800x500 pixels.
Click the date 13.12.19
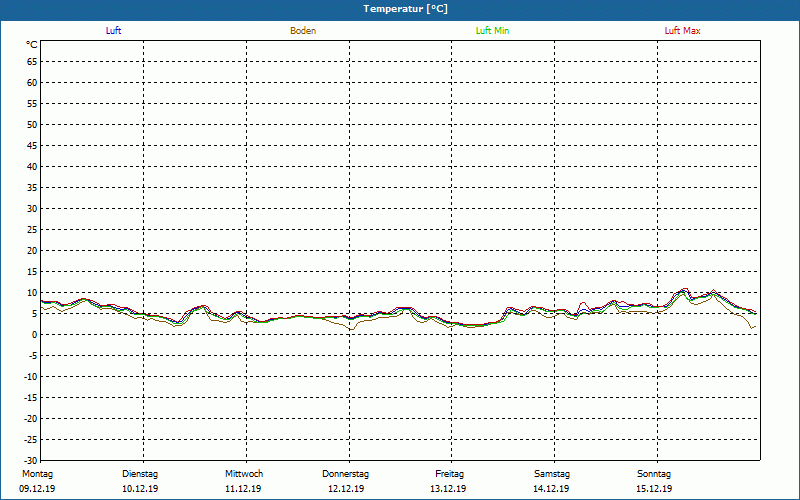[x=448, y=489]
